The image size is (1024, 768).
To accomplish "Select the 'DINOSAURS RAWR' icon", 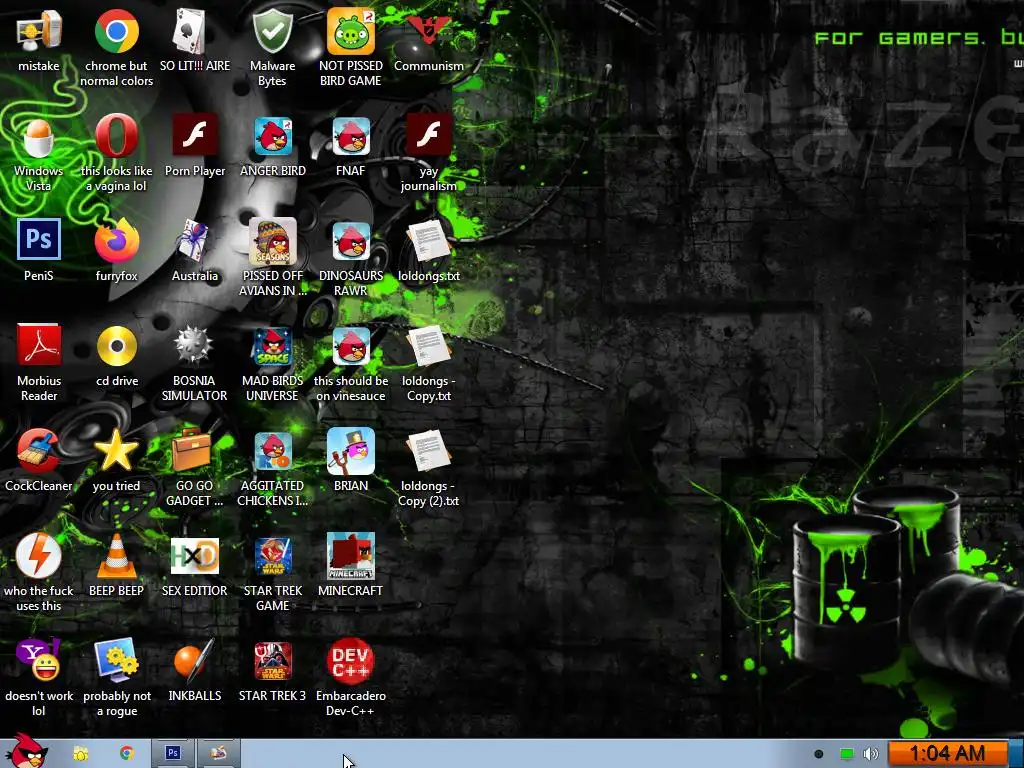I will pos(351,241).
